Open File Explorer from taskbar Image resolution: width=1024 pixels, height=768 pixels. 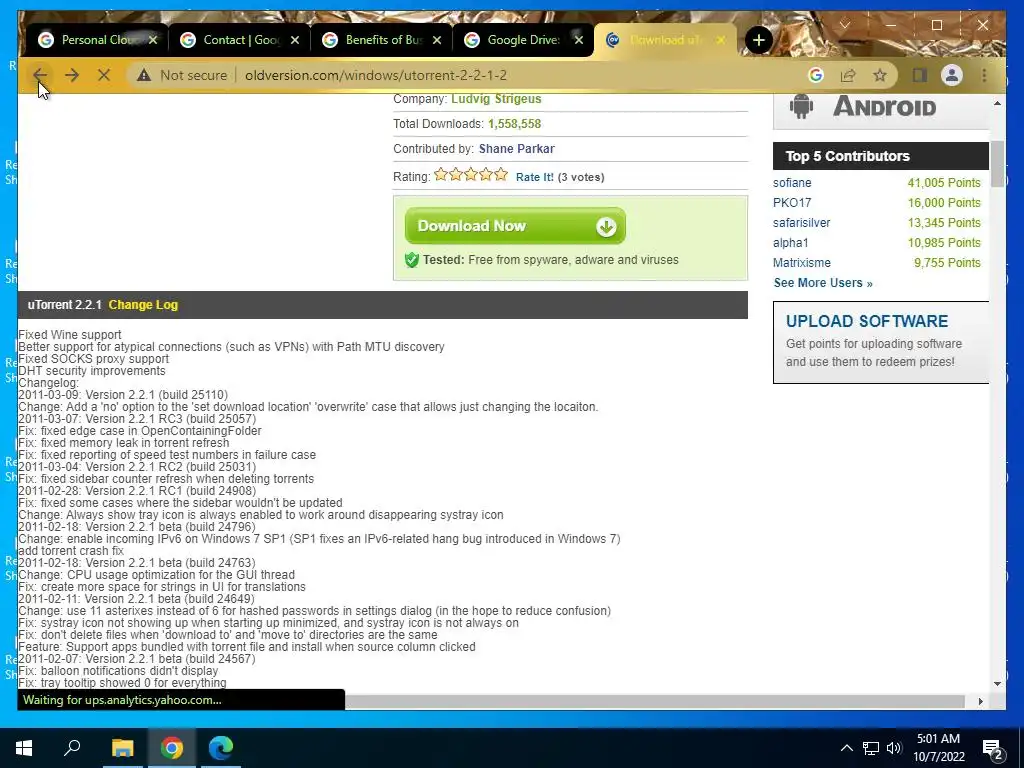tap(122, 748)
